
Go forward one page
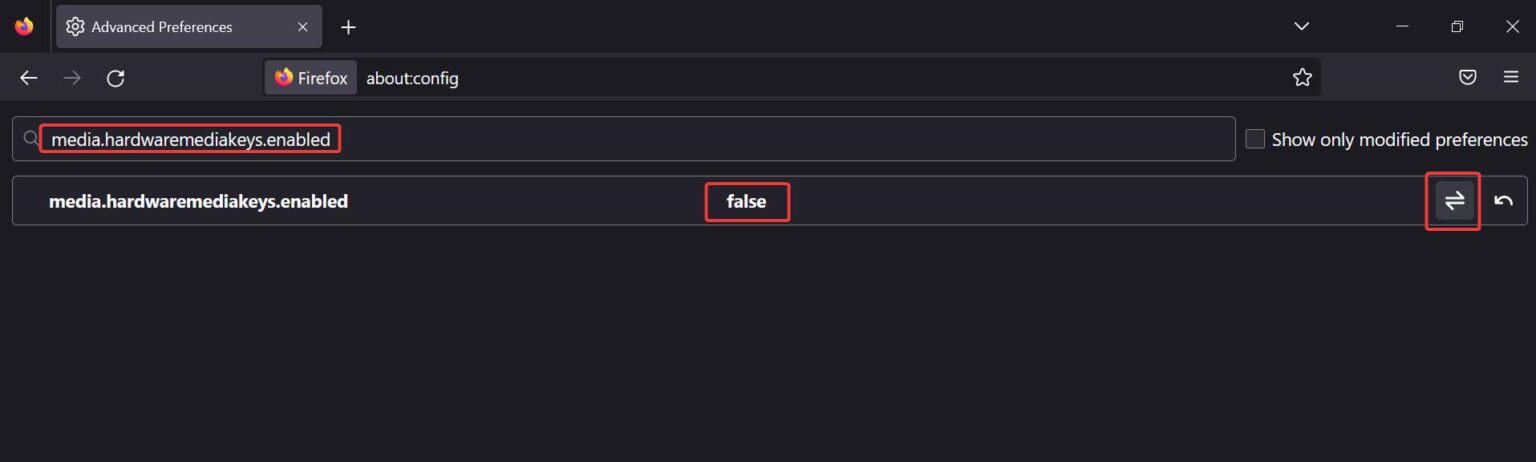coord(72,78)
